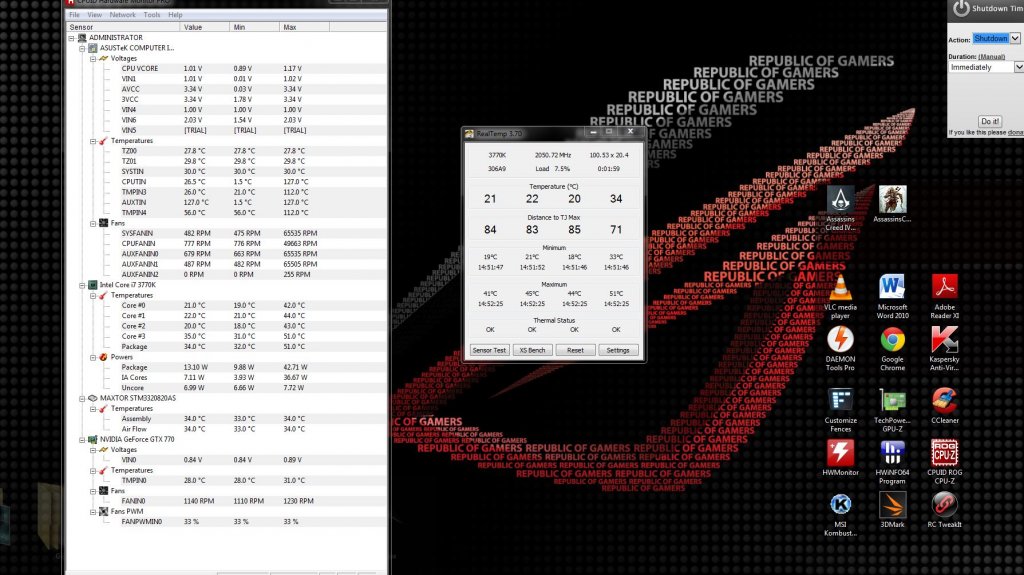The height and width of the screenshot is (575, 1024).
Task: Open the AssassinsC... desktop shortcut
Action: click(x=892, y=204)
